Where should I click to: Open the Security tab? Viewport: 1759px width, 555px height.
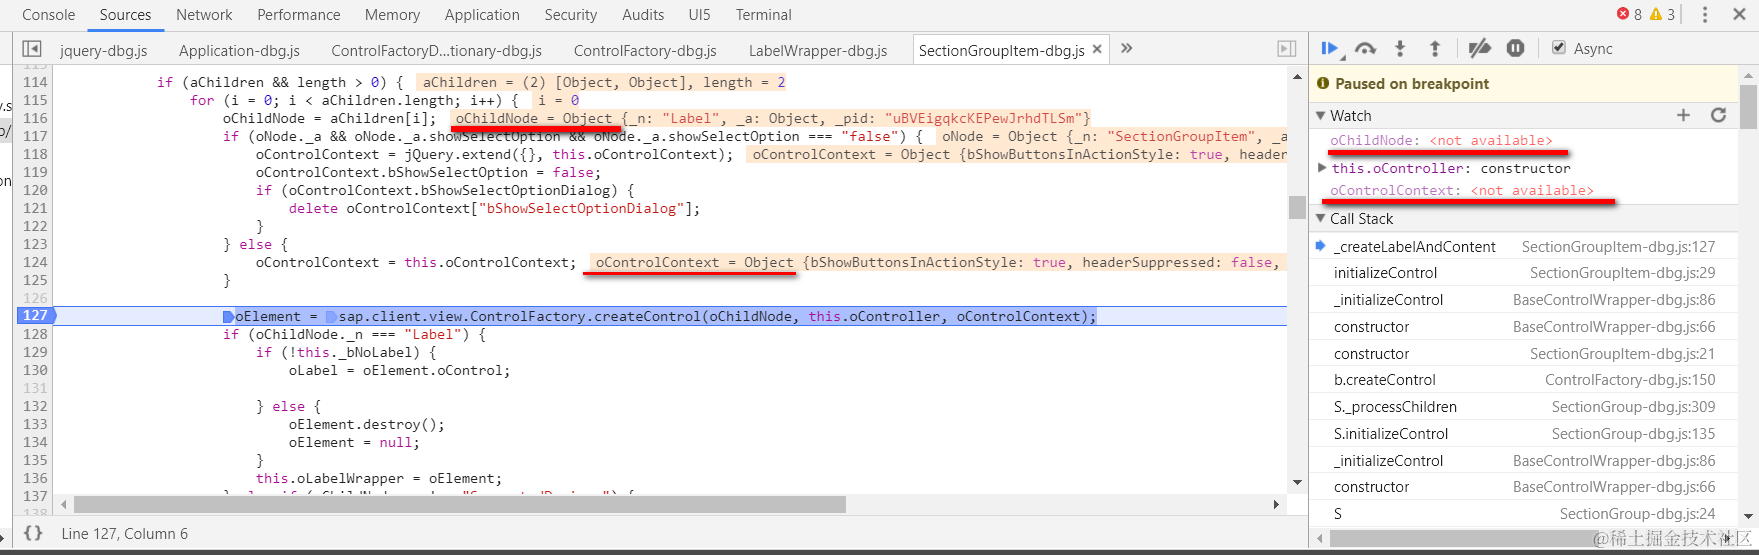(x=571, y=14)
